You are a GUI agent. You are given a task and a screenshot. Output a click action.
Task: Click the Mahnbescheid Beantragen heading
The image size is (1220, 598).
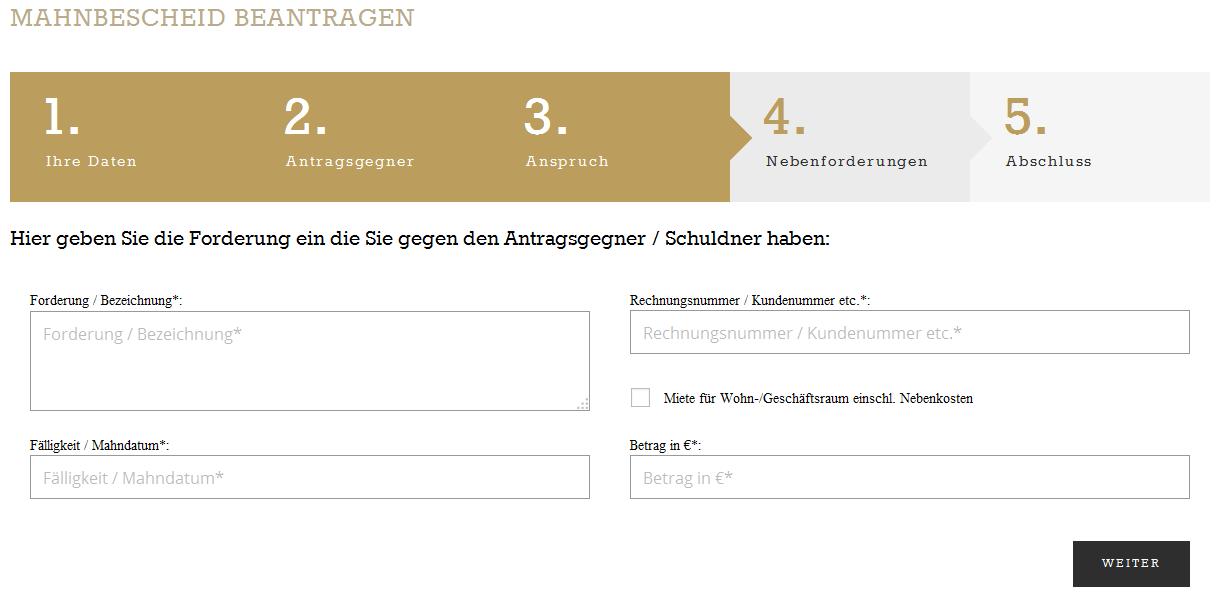212,18
